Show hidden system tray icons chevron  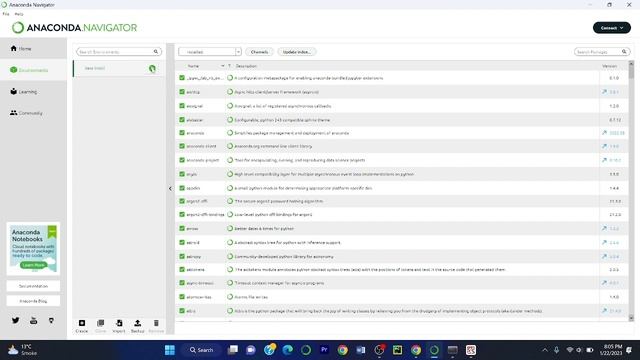(545, 350)
